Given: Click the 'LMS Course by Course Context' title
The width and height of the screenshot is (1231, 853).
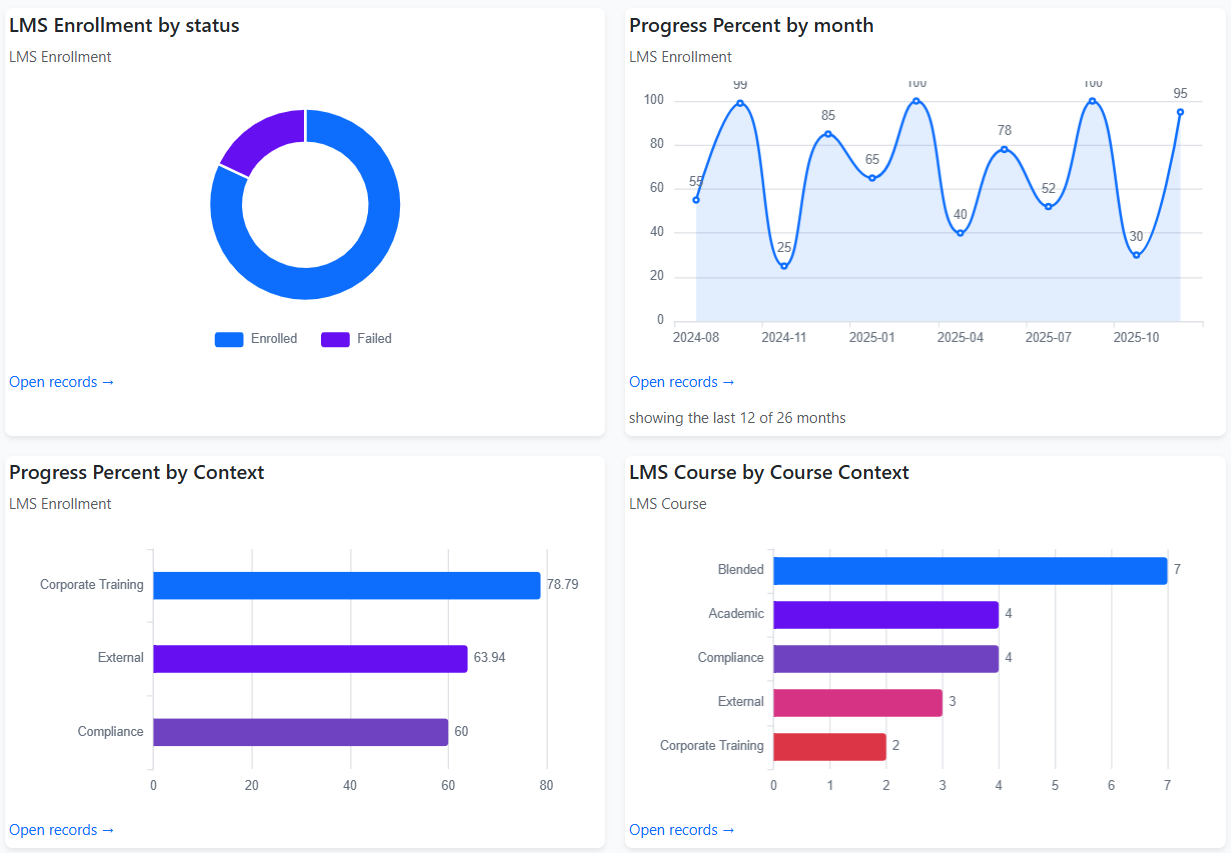Looking at the screenshot, I should 769,472.
